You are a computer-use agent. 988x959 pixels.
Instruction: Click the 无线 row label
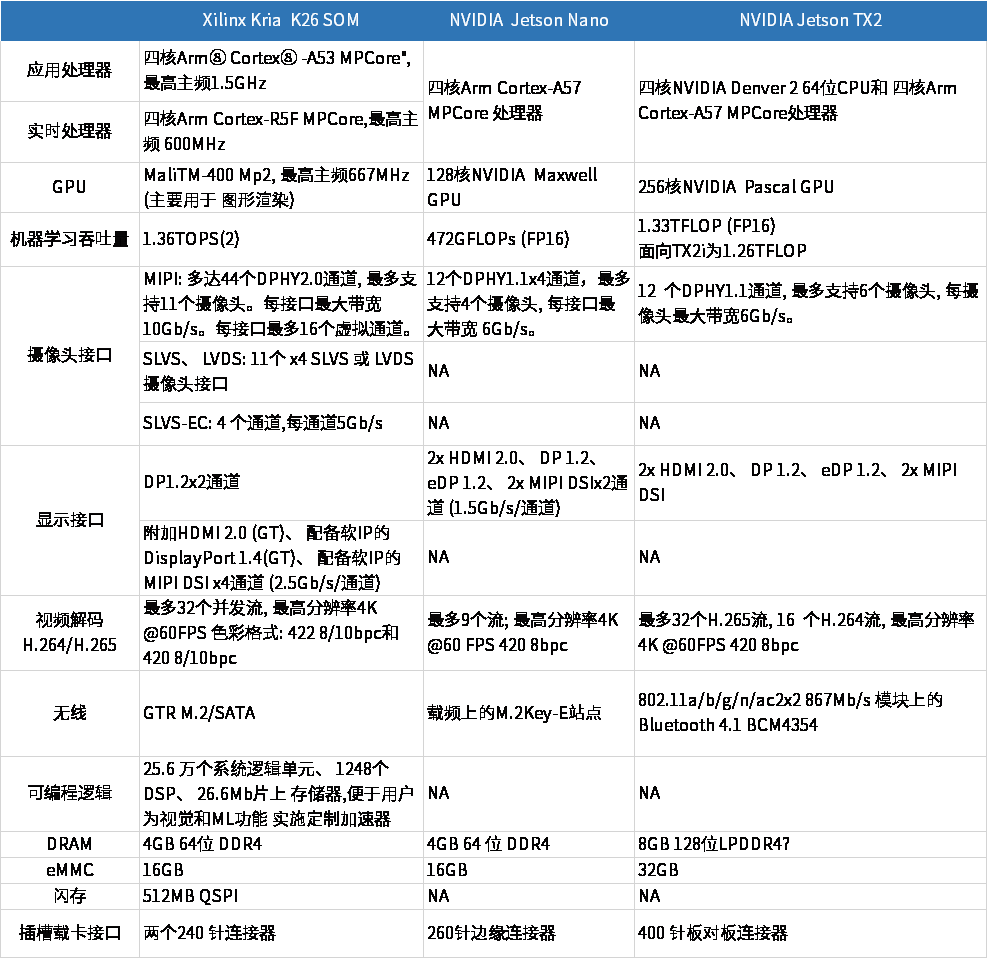(x=69, y=713)
